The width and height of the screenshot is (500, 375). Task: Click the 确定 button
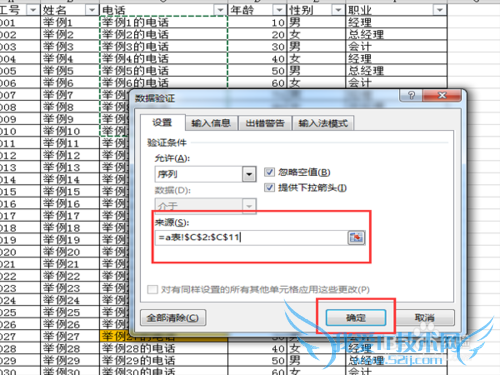tap(356, 317)
